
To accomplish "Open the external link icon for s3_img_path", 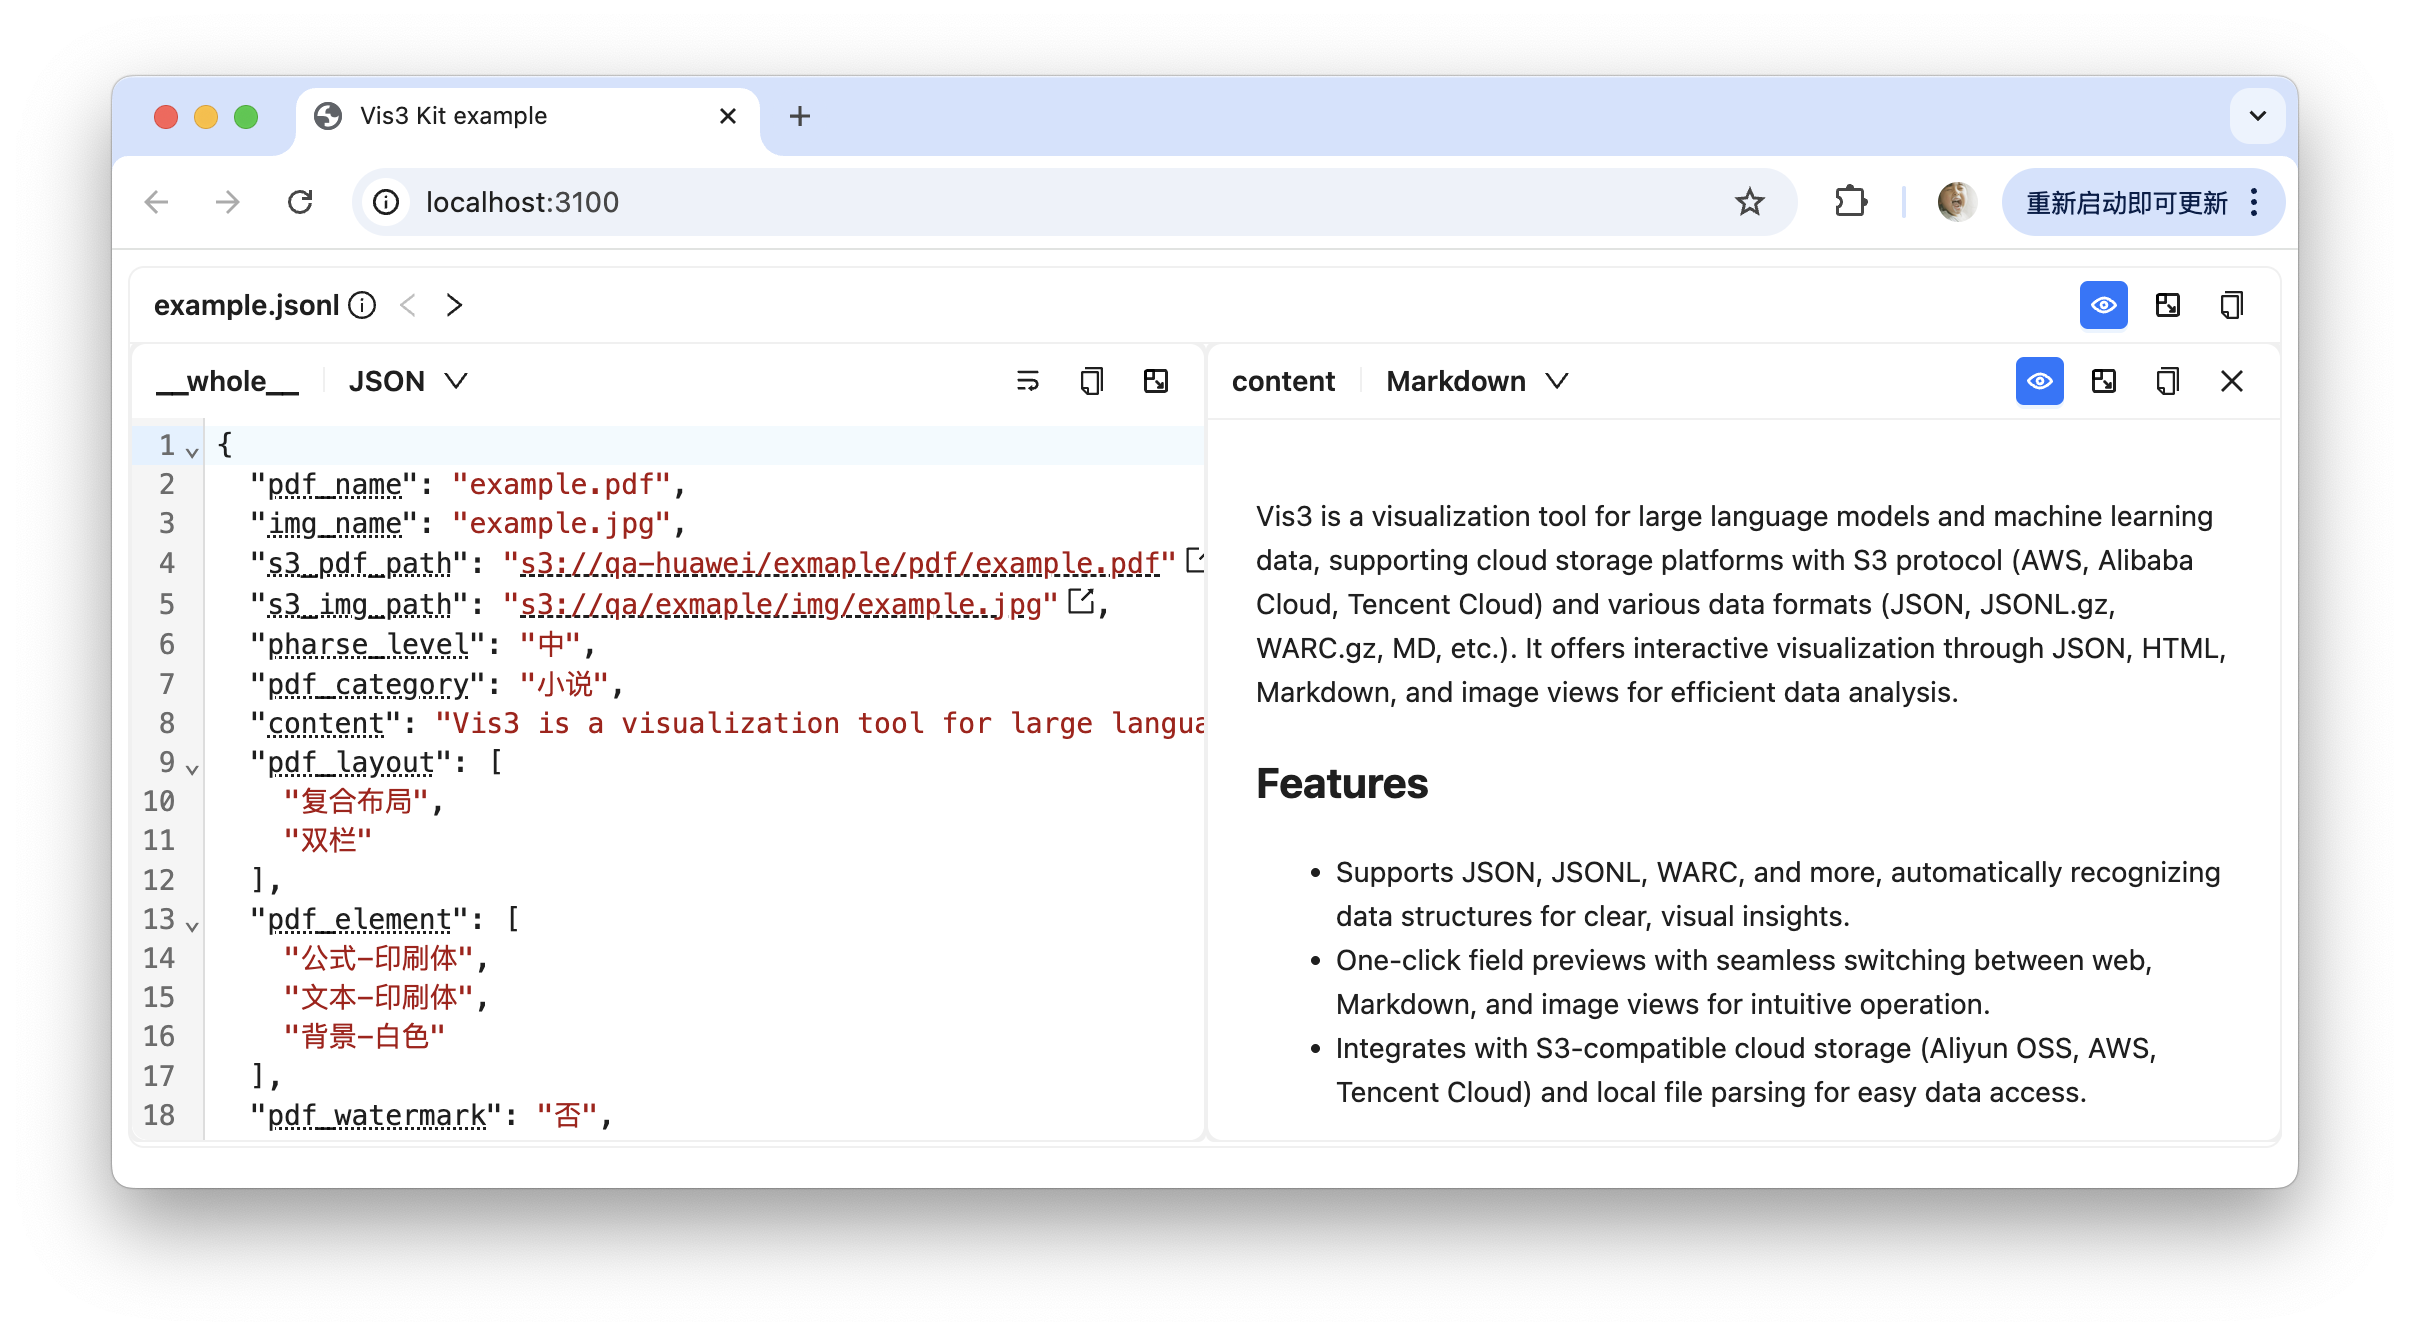I will pos(1080,602).
